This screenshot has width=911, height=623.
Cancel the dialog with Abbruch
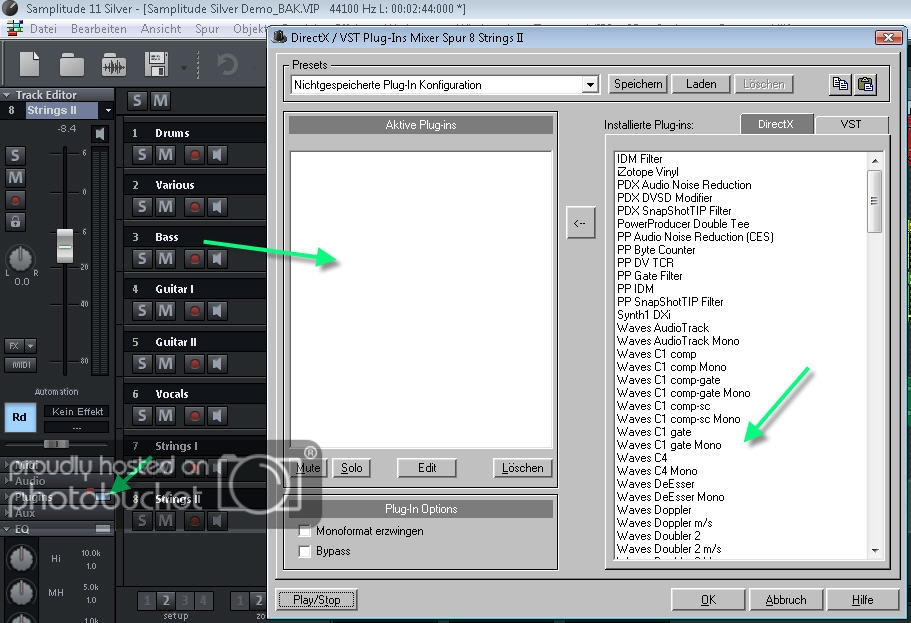pos(786,600)
